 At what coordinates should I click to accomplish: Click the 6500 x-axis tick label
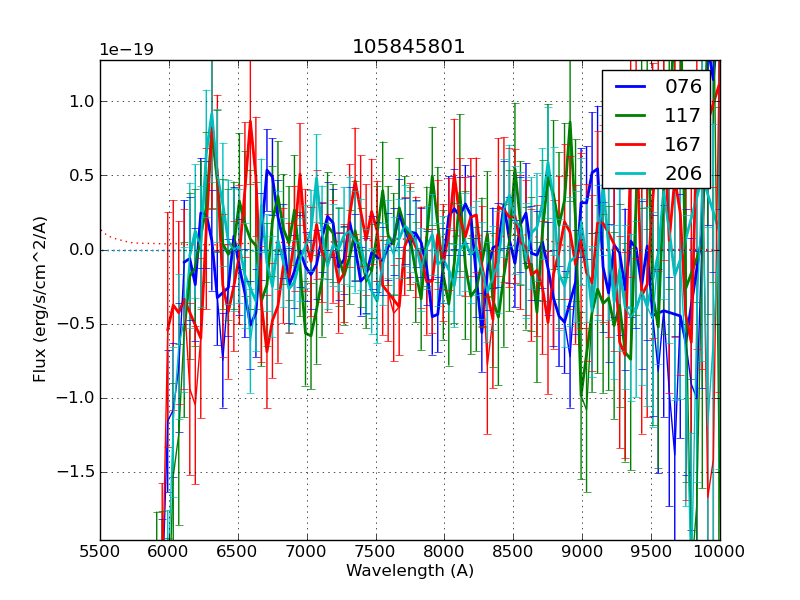238,551
